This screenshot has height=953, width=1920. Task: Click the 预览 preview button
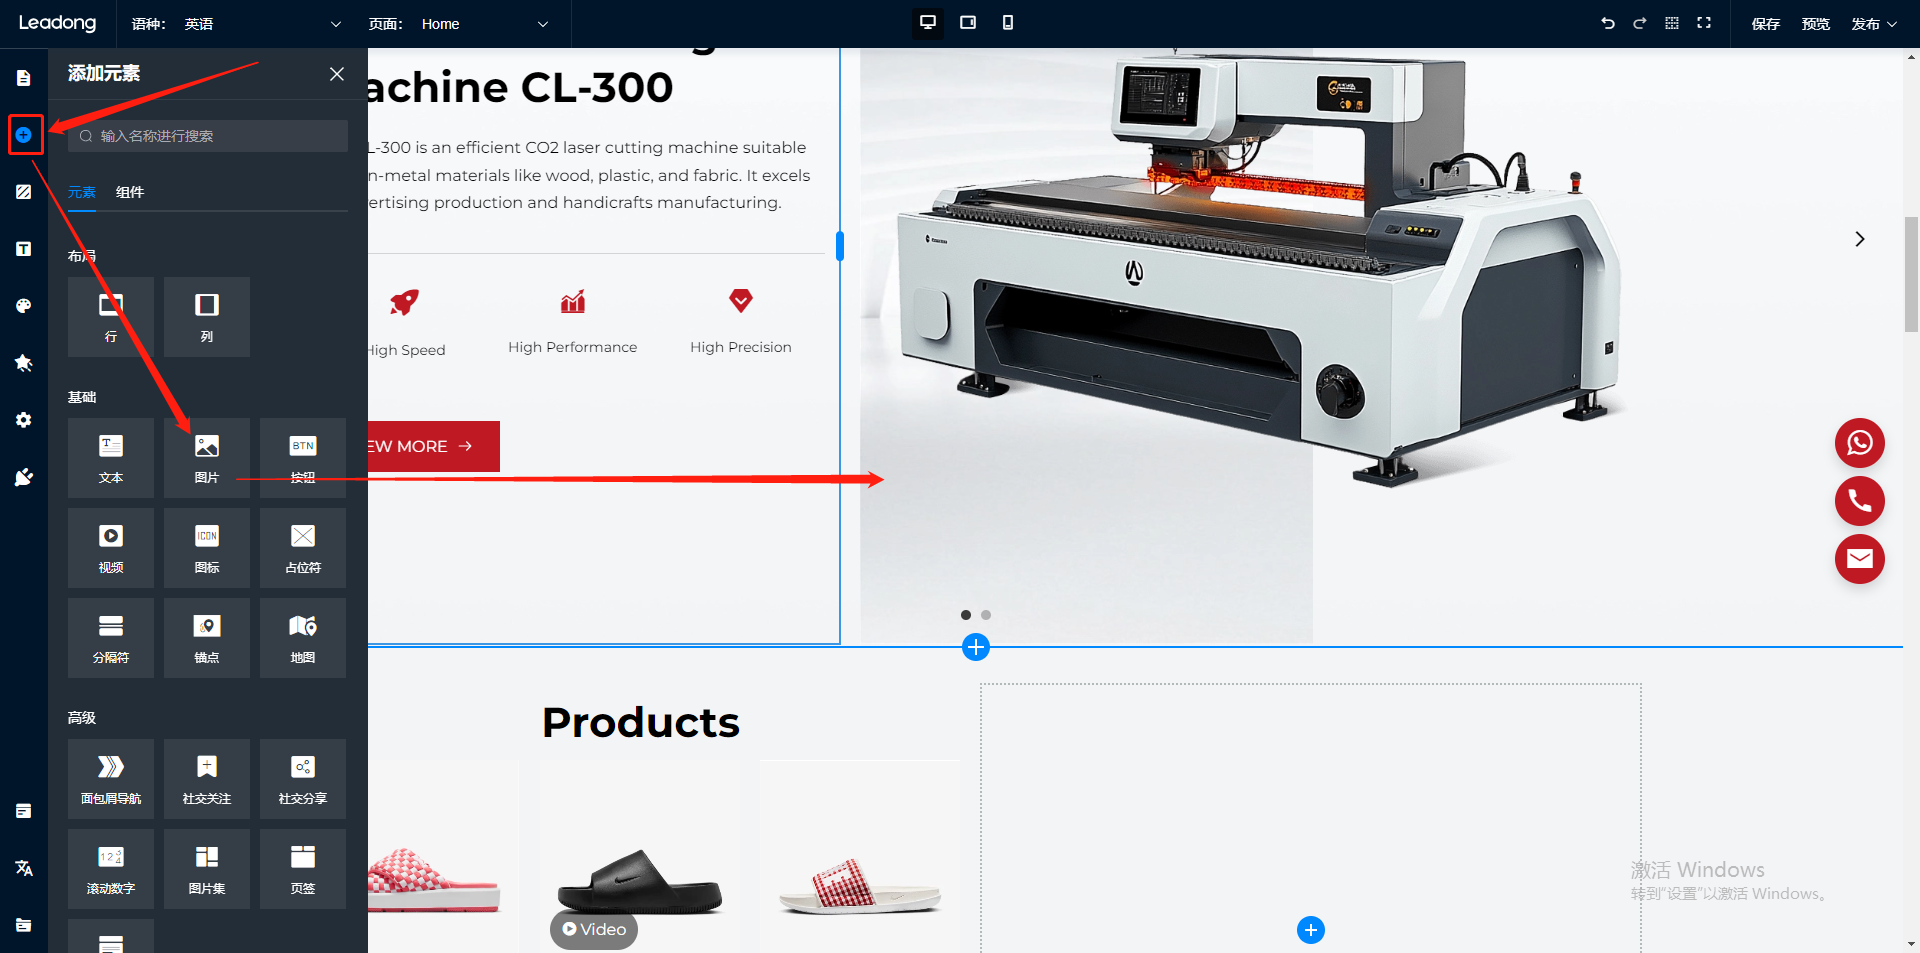[1815, 24]
